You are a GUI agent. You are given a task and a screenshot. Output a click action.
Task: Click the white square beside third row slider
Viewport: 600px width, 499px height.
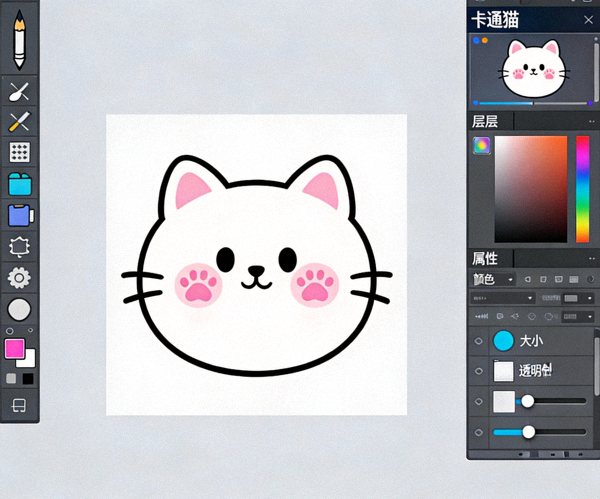[504, 401]
